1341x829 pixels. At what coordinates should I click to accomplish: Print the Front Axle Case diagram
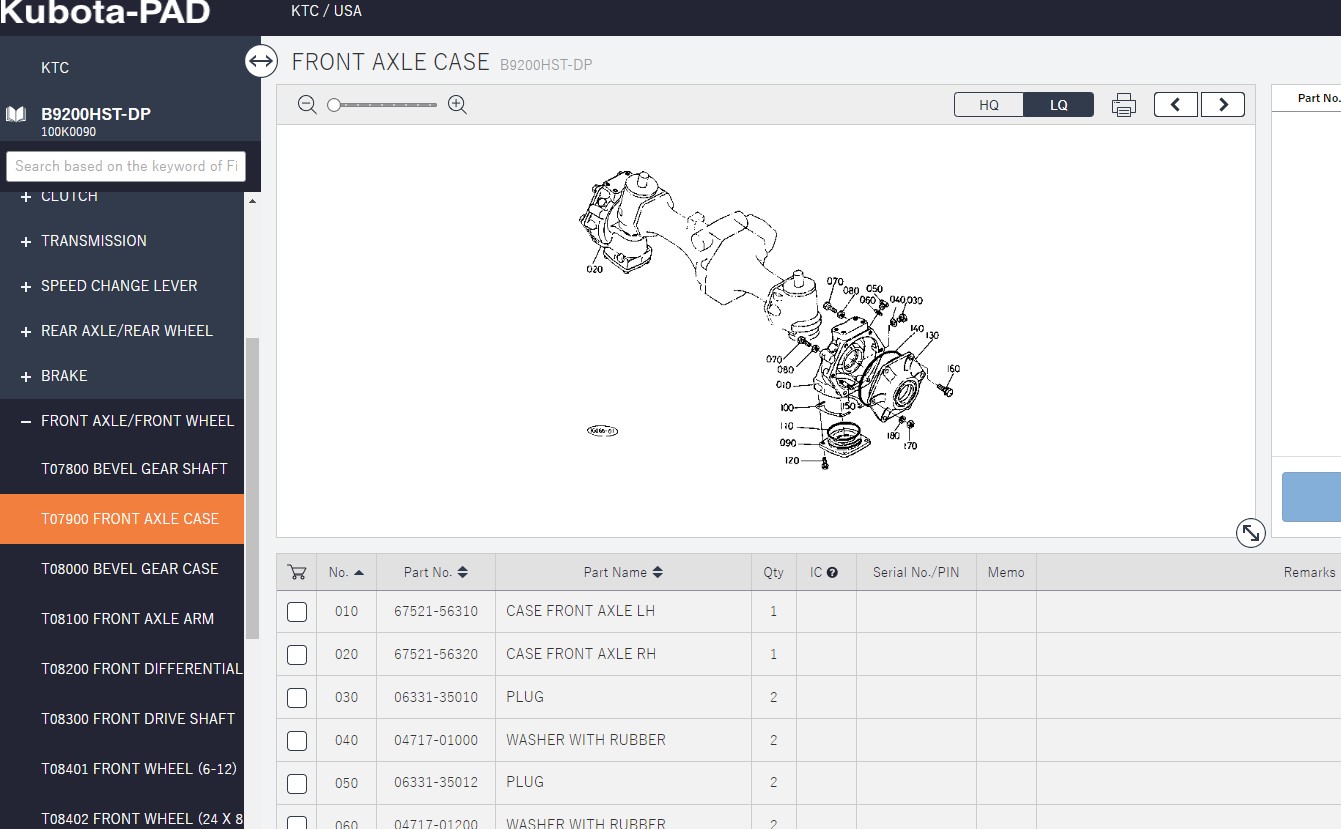click(x=1124, y=105)
